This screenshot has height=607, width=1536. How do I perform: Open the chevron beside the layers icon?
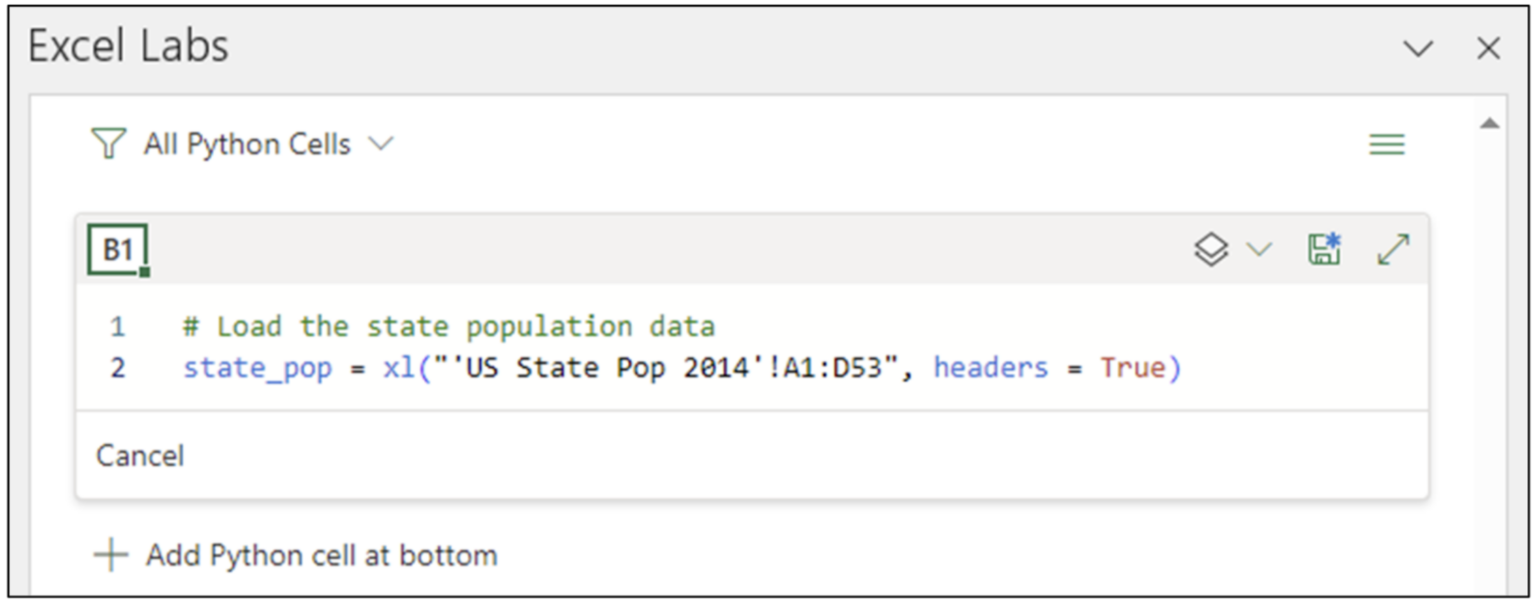click(1258, 250)
